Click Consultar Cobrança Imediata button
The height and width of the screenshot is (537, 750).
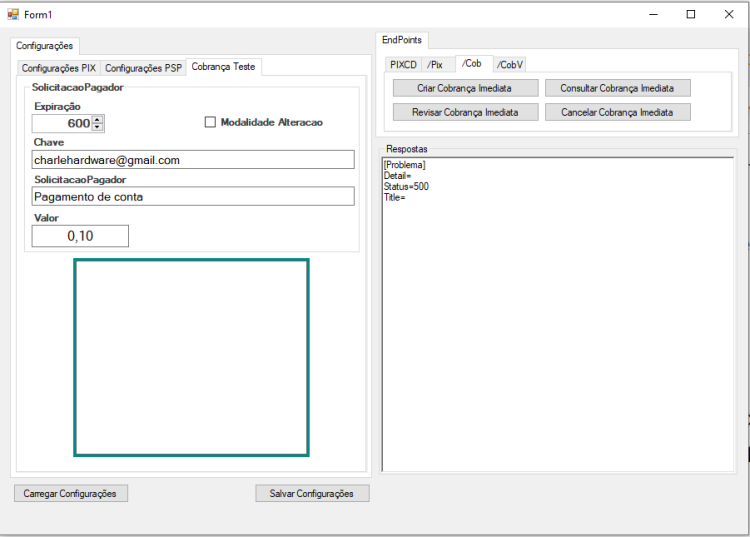(618, 88)
